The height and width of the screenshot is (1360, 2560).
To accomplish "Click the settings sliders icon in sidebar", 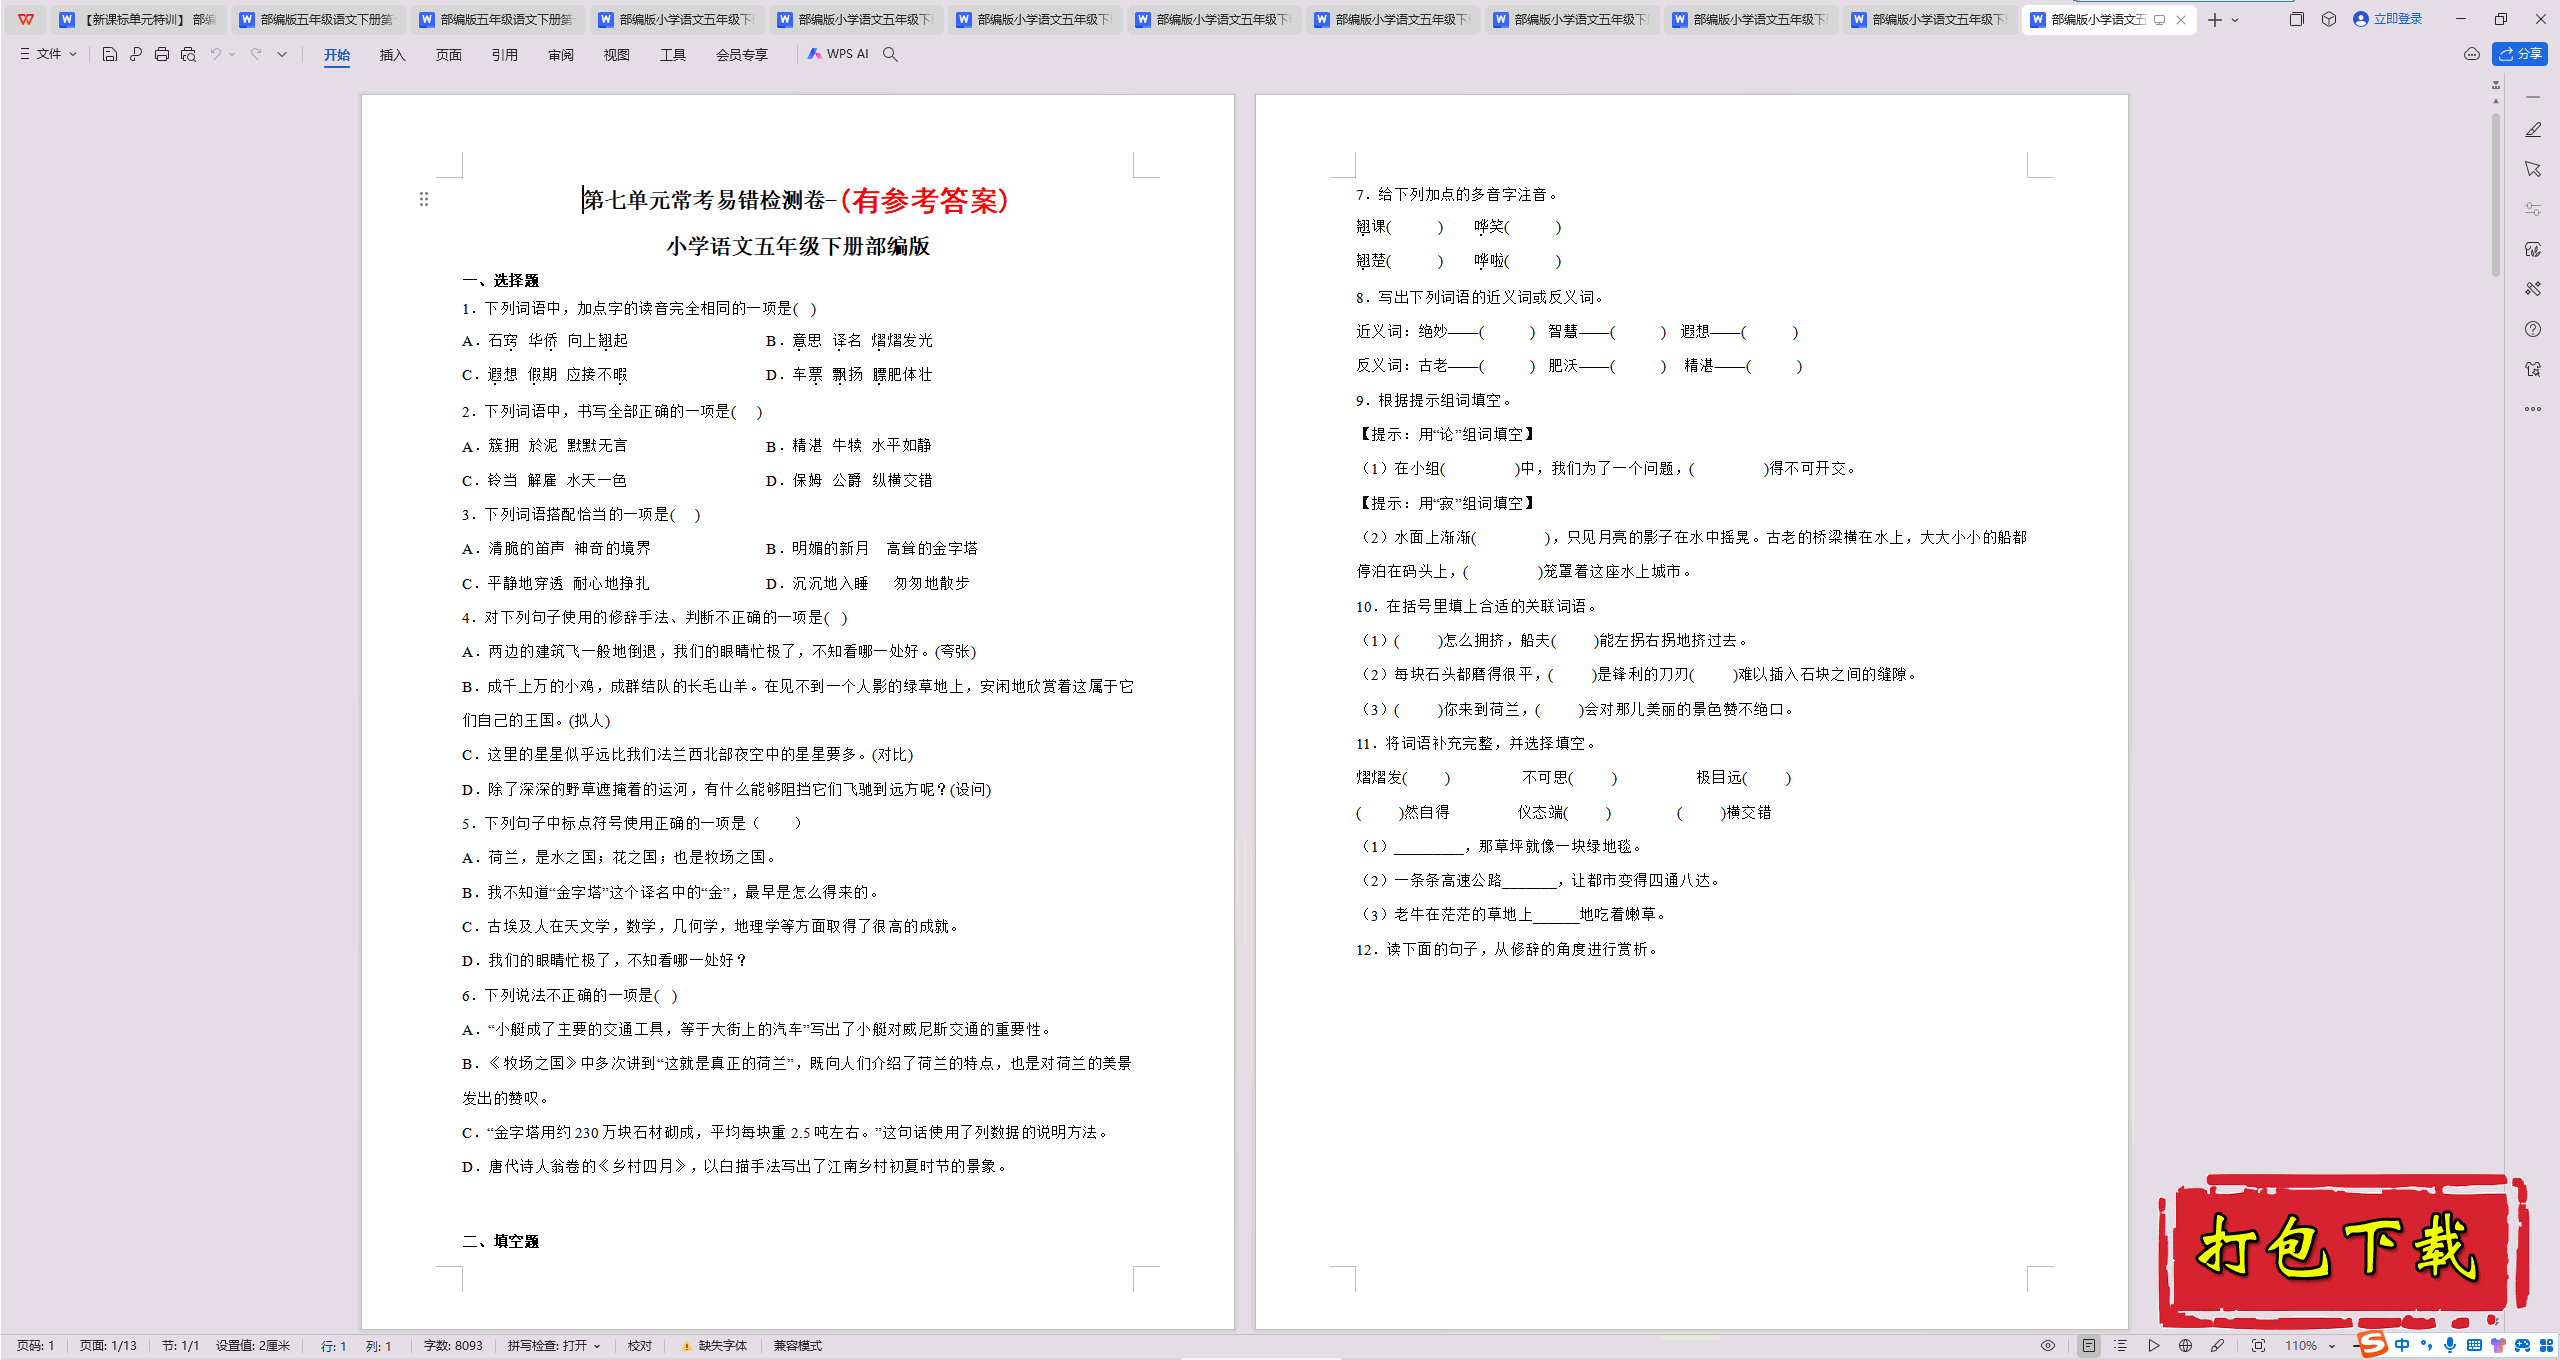I will coord(2533,209).
